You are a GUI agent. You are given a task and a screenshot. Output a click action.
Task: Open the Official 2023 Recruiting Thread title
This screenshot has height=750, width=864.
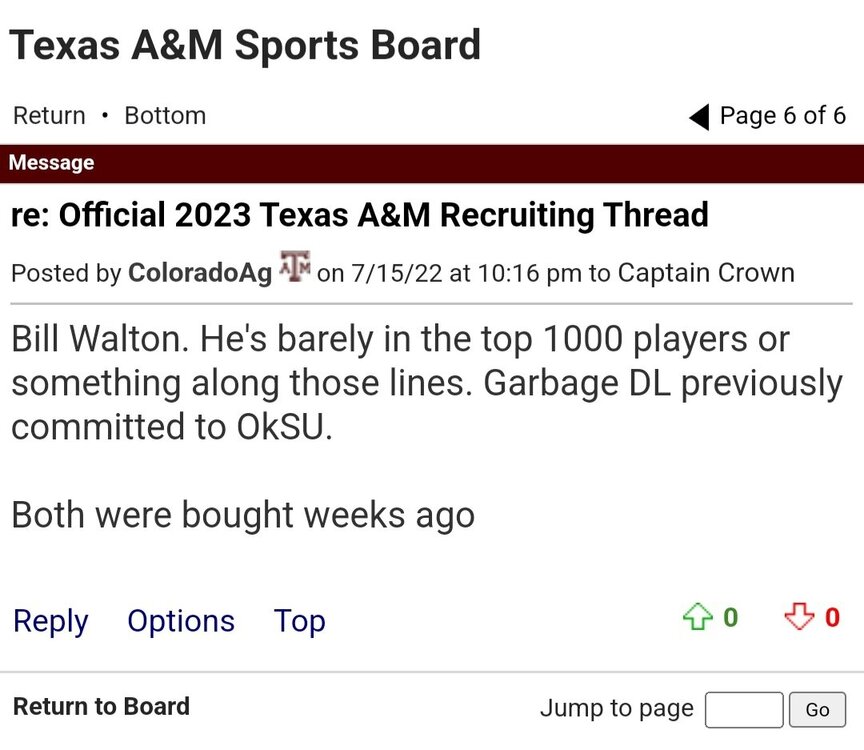[360, 215]
